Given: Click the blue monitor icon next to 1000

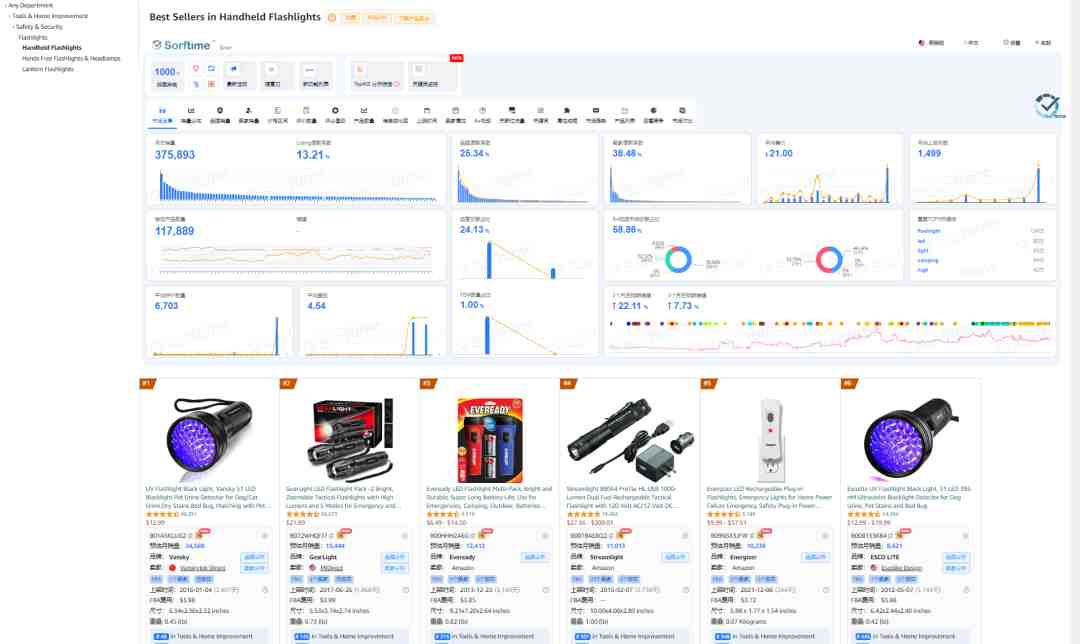Looking at the screenshot, I should (211, 68).
